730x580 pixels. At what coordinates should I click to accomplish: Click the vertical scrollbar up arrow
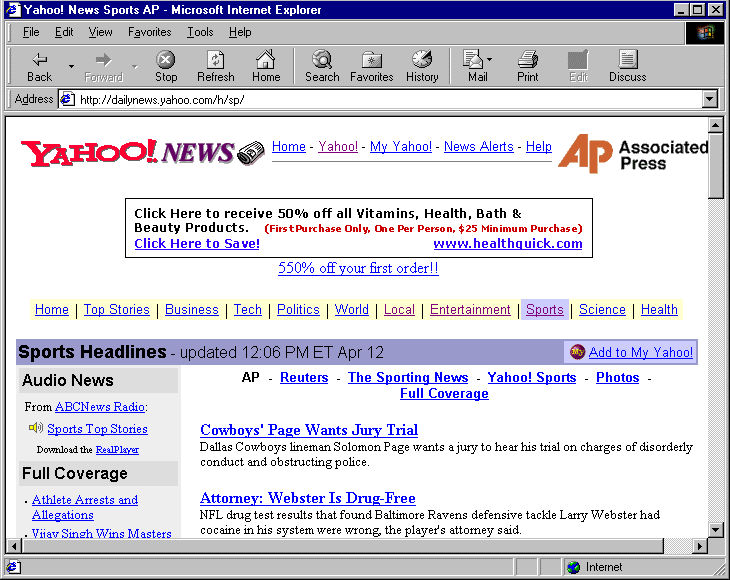[x=716, y=125]
